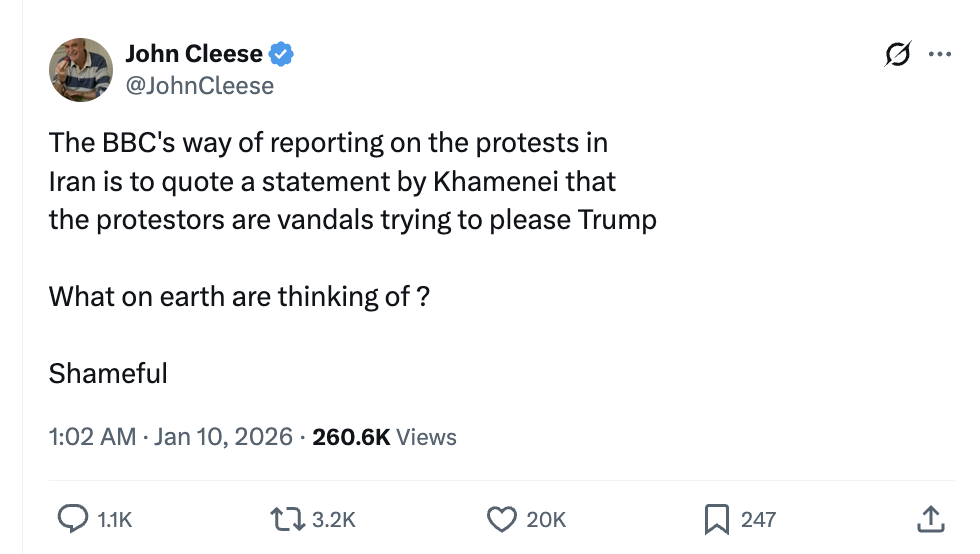Open John Cleese's profile picture
The height and width of the screenshot is (554, 980).
click(81, 70)
